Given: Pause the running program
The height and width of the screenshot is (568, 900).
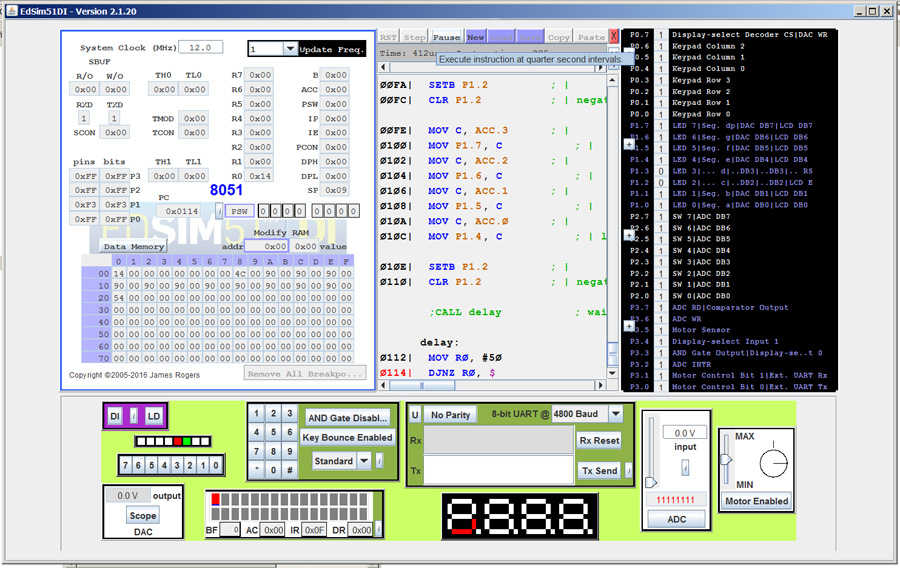Looking at the screenshot, I should point(447,37).
